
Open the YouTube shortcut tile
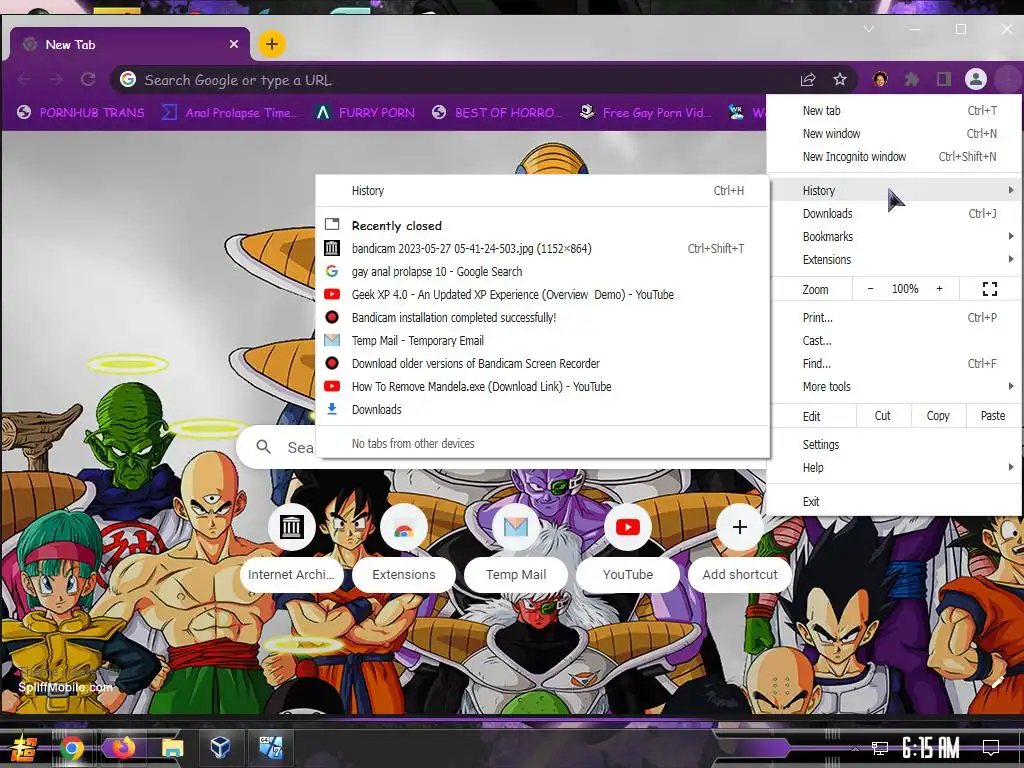tap(628, 546)
